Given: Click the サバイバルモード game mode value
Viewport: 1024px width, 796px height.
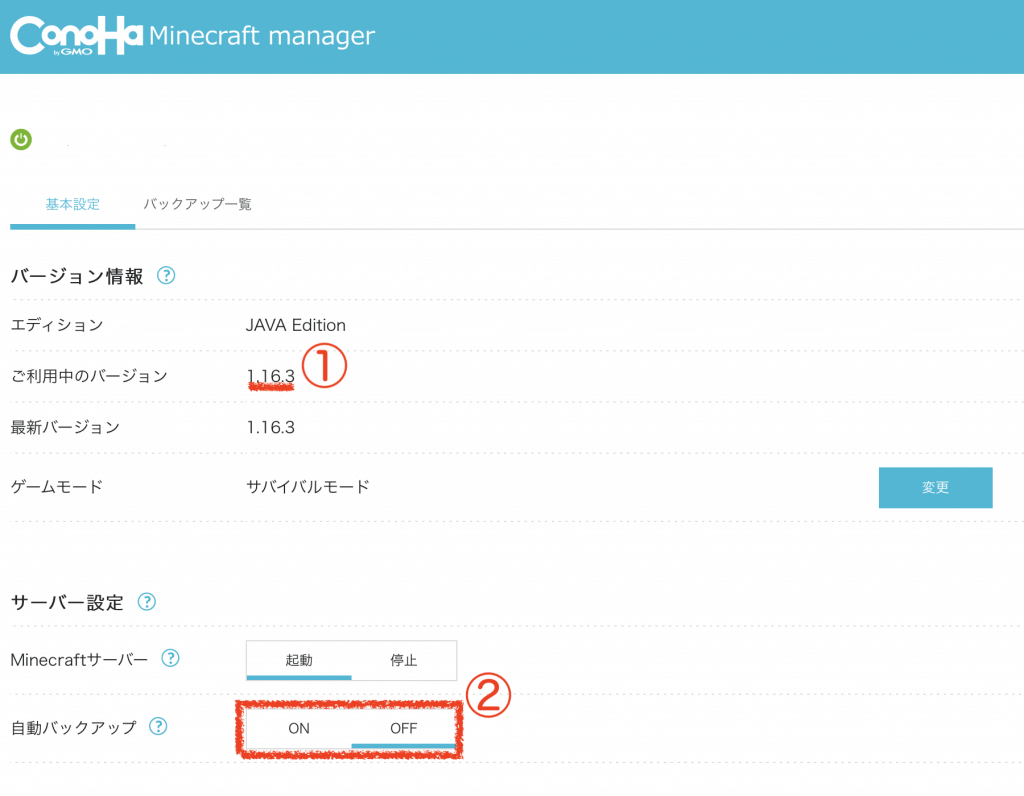Looking at the screenshot, I should [308, 486].
